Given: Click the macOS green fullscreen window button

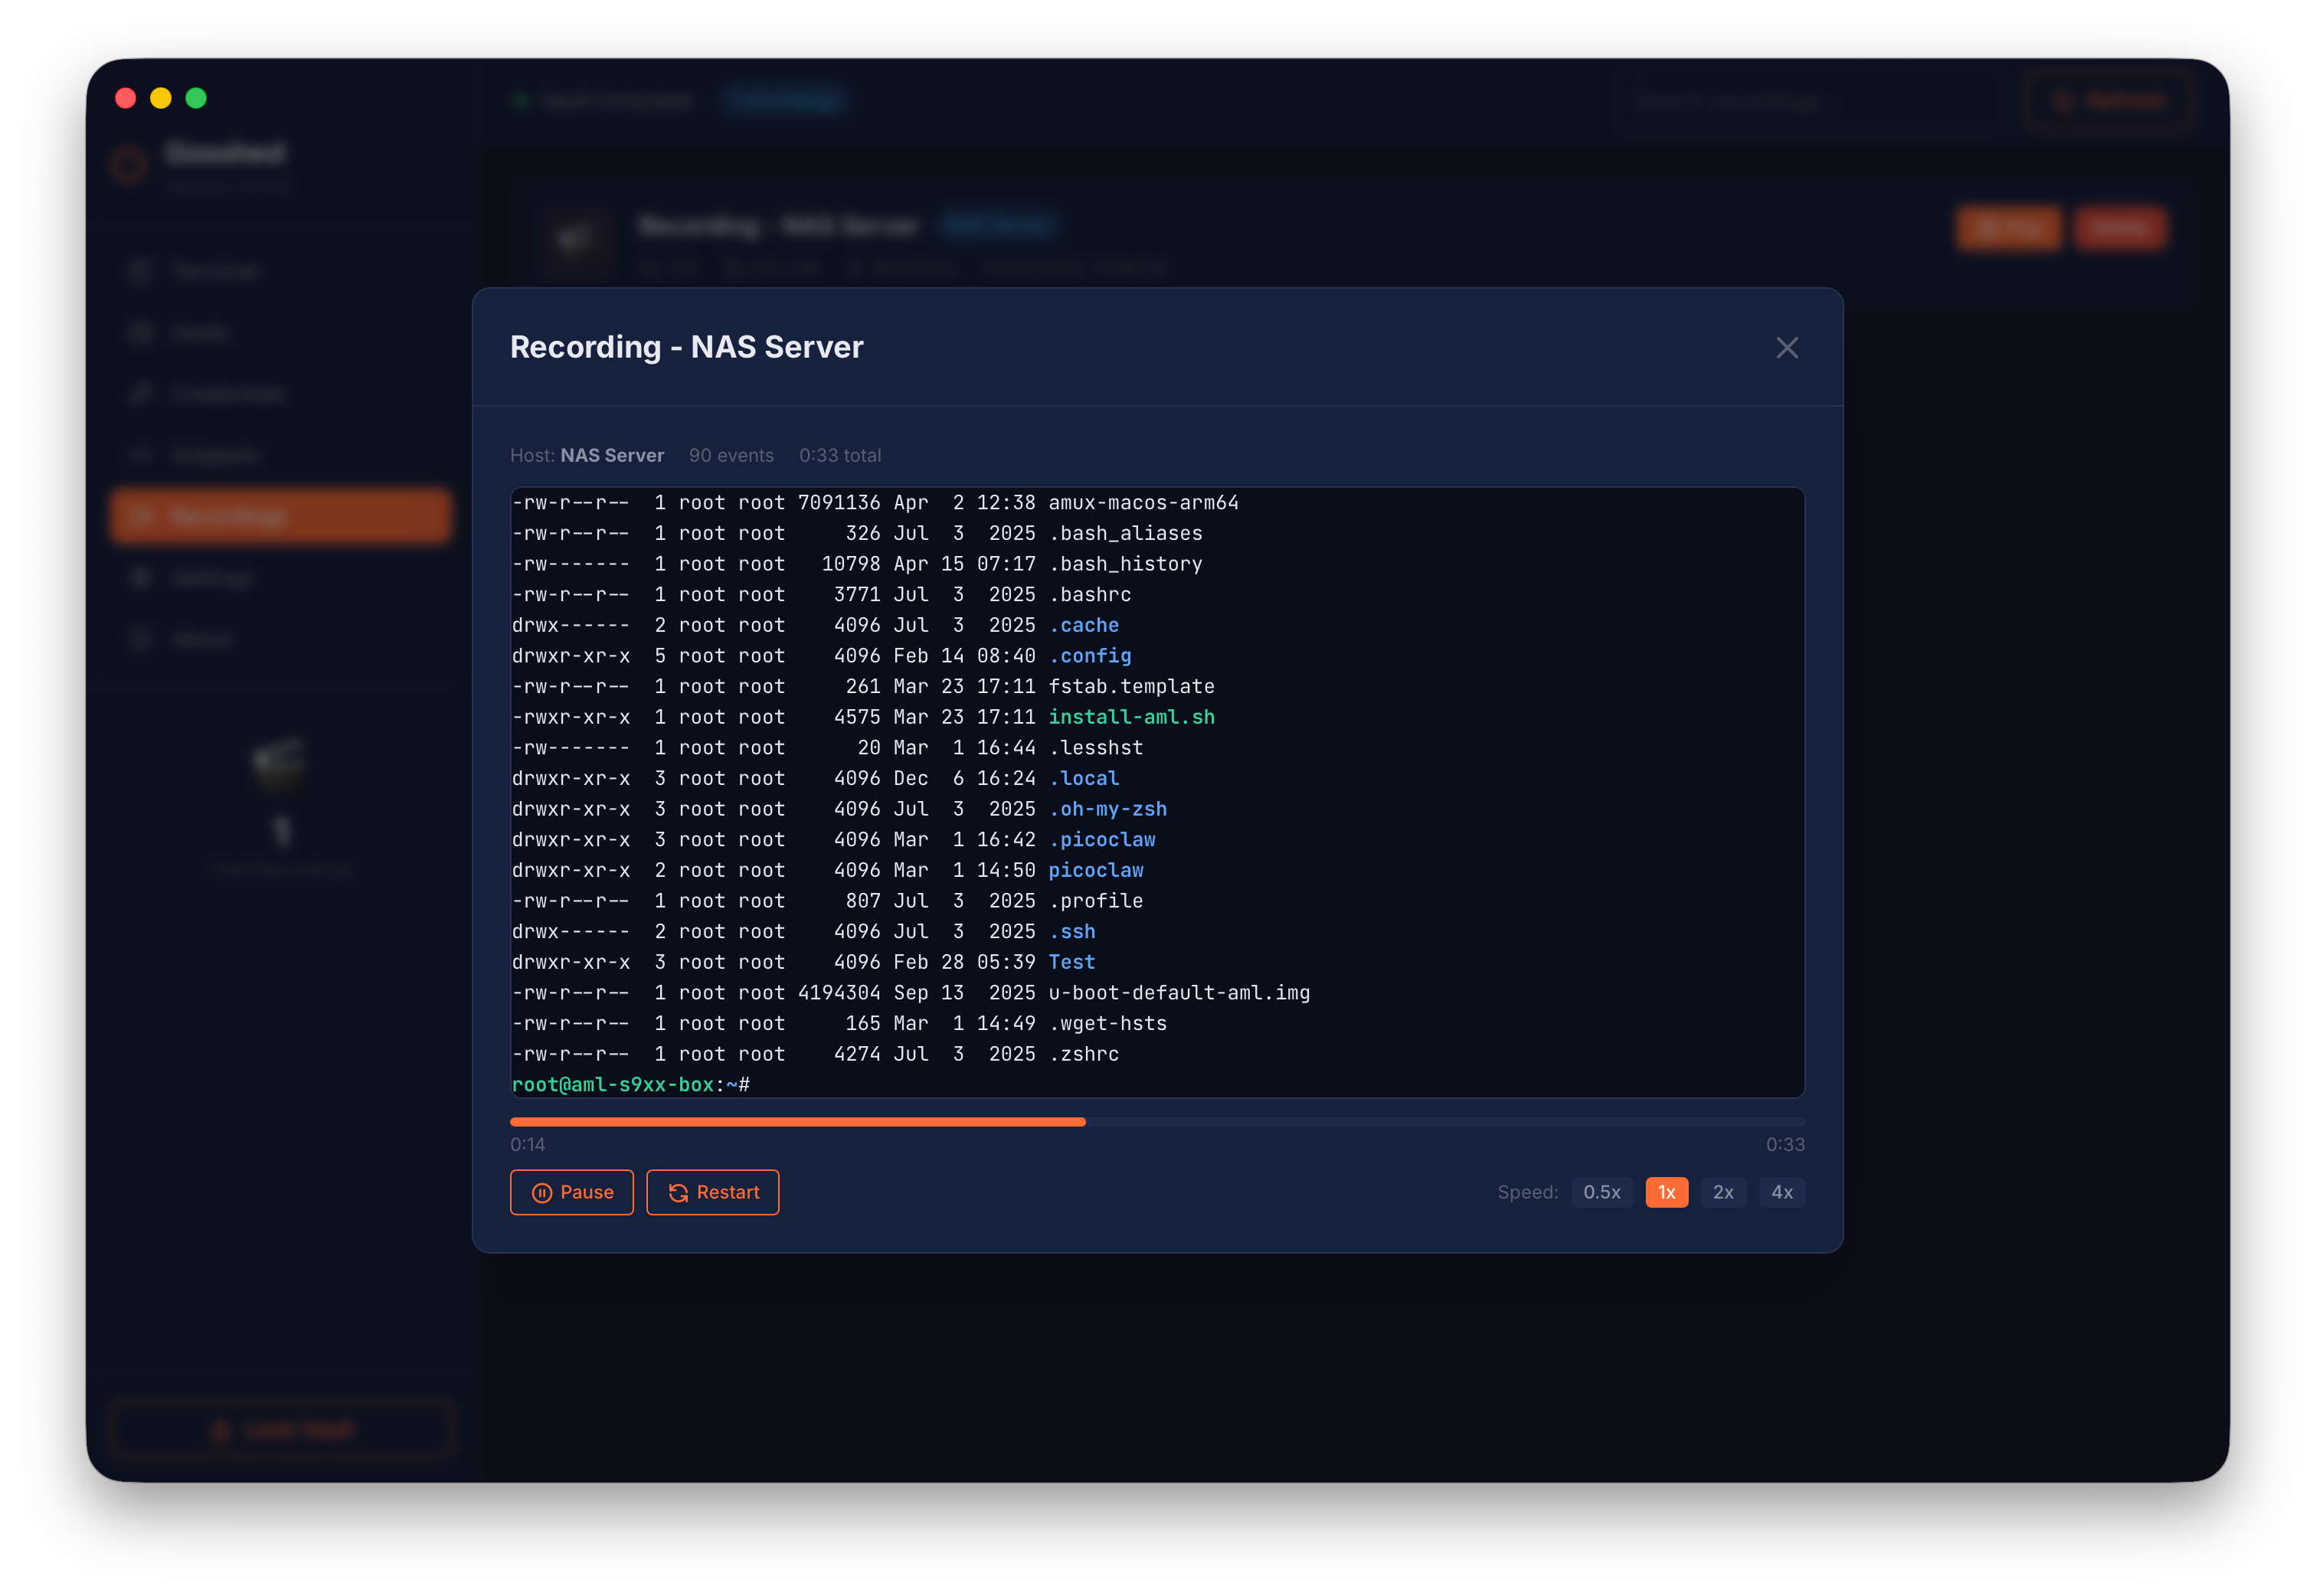Looking at the screenshot, I should click(x=196, y=98).
